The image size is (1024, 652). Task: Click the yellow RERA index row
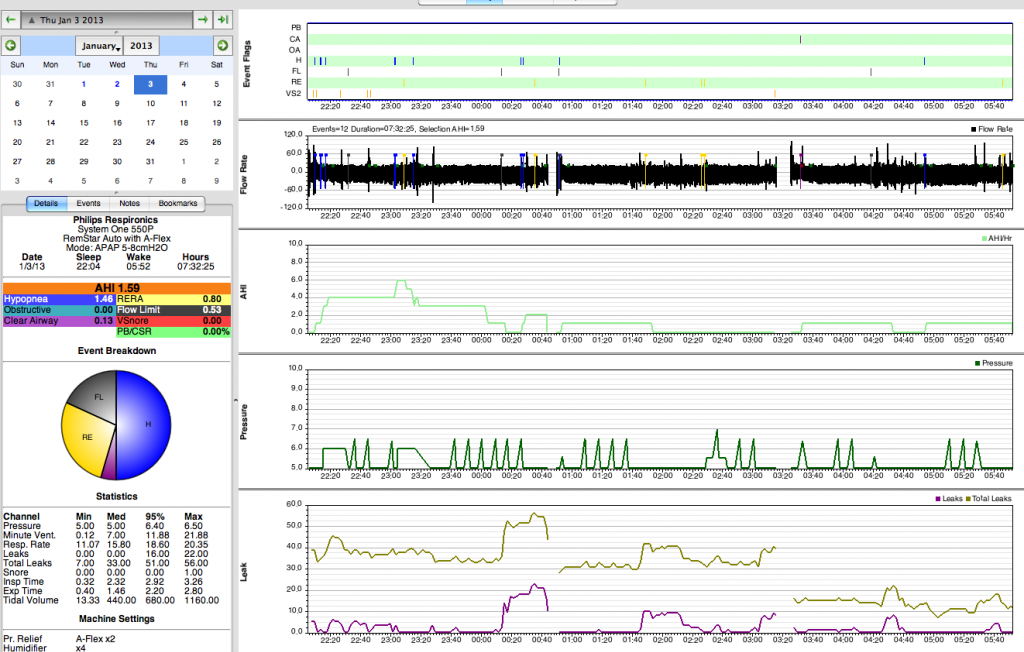pyautogui.click(x=173, y=299)
